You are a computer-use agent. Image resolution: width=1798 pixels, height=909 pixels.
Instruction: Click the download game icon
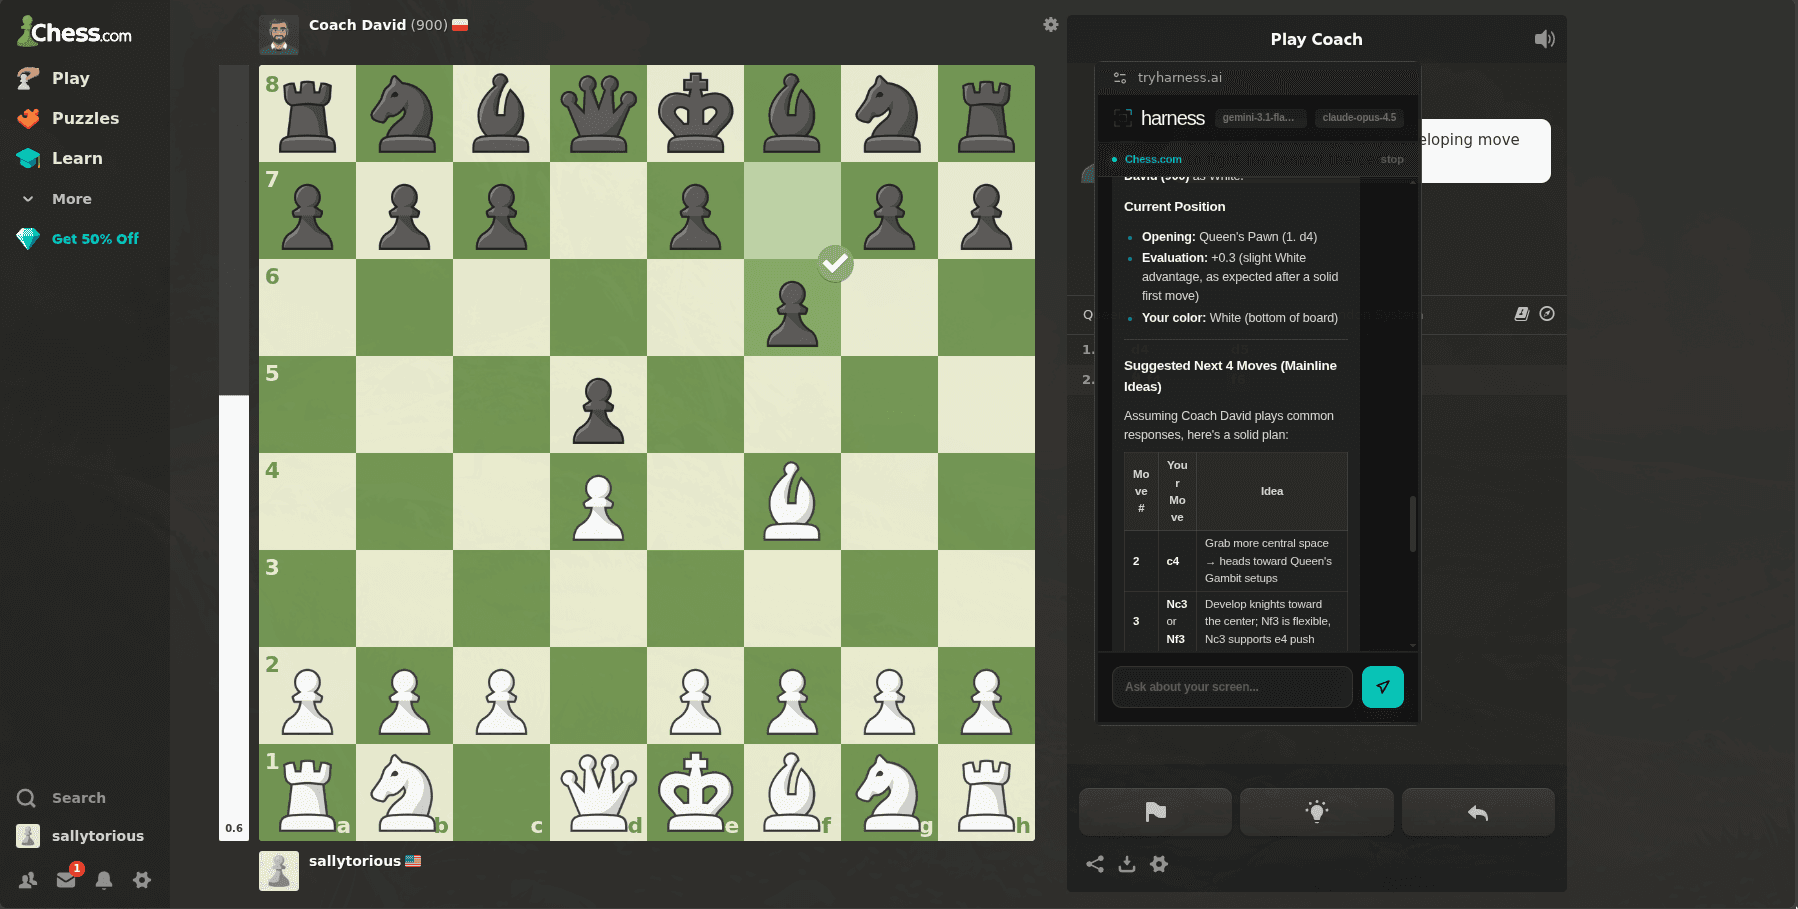[1127, 864]
